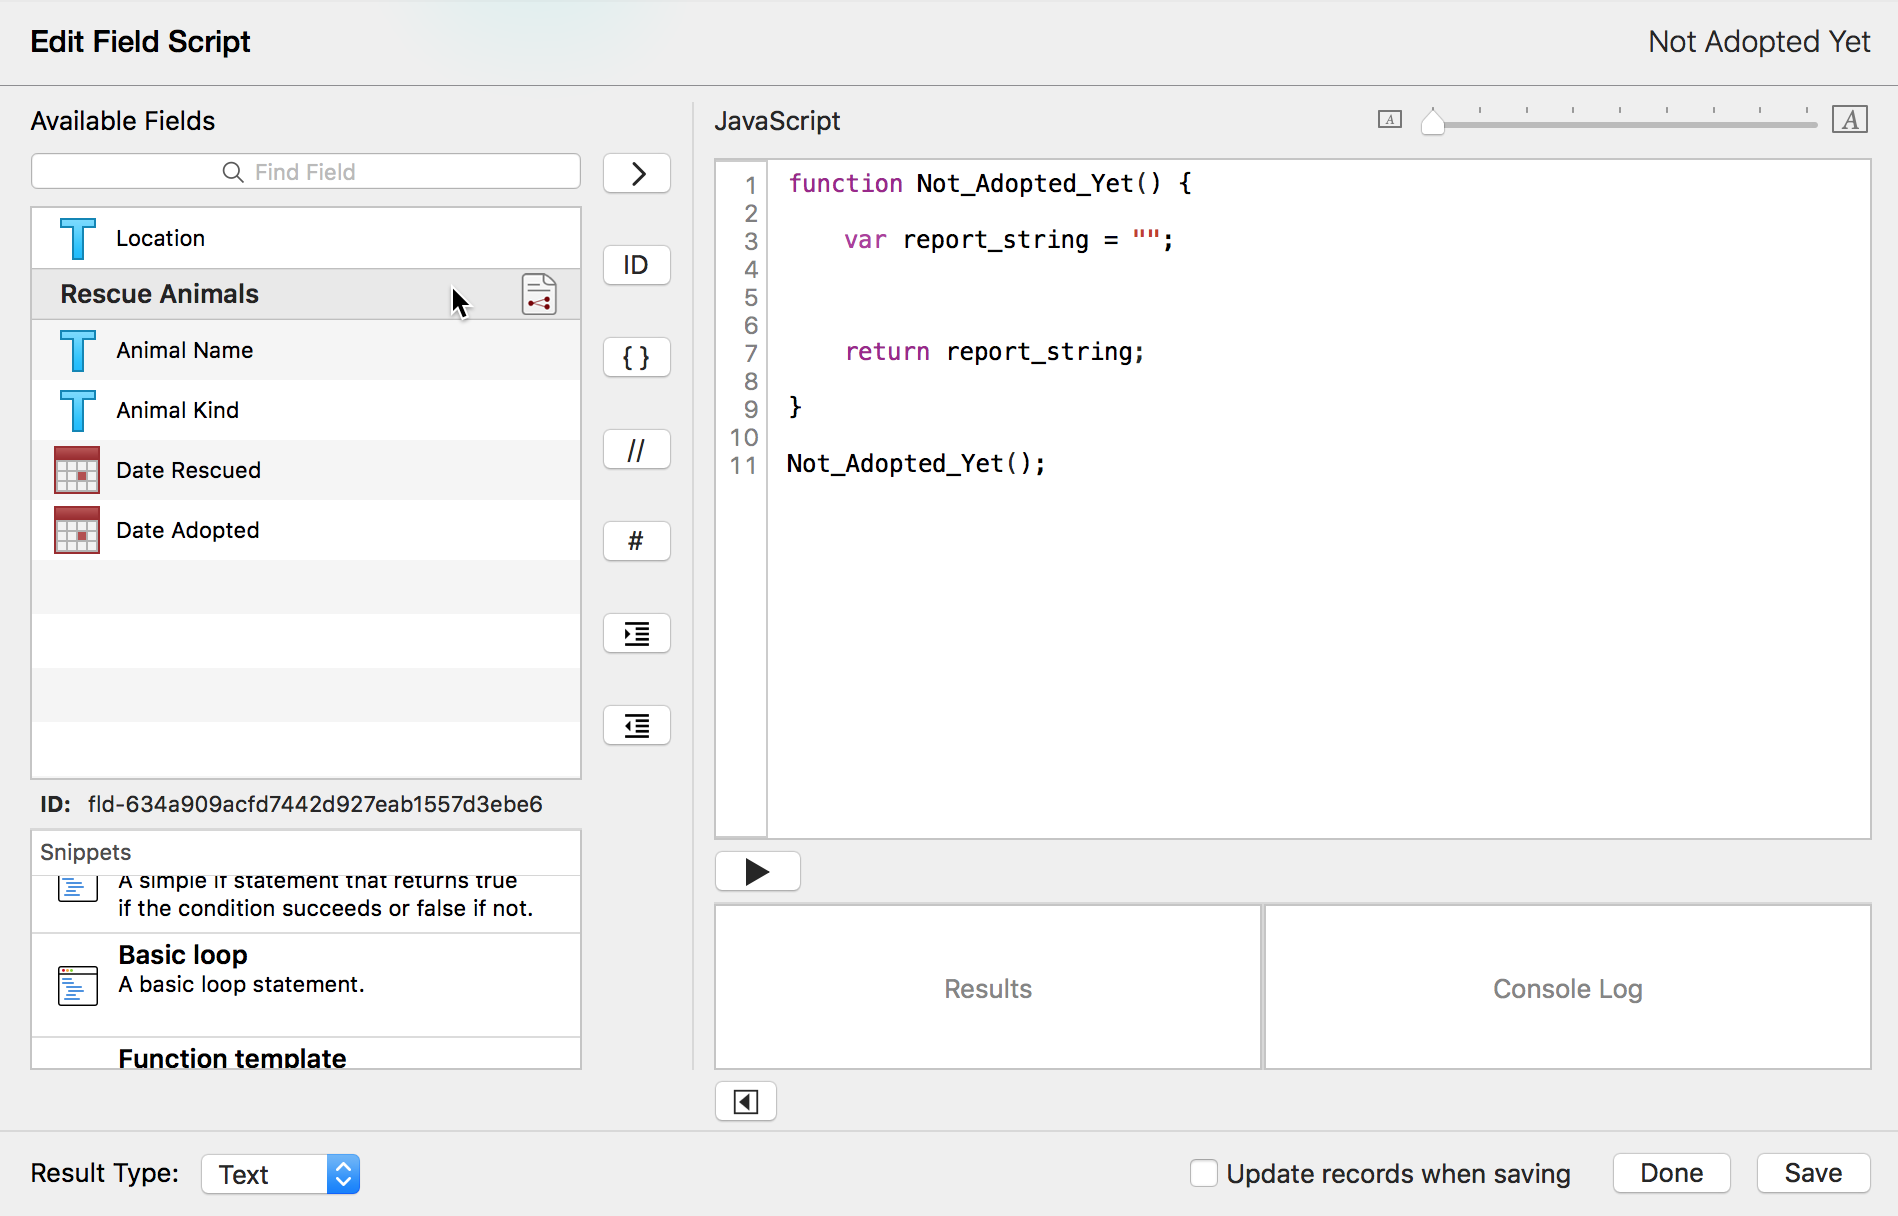Viewport: 1898px width, 1216px height.
Task: Click the field ID text fld-634a909...
Action: [315, 804]
